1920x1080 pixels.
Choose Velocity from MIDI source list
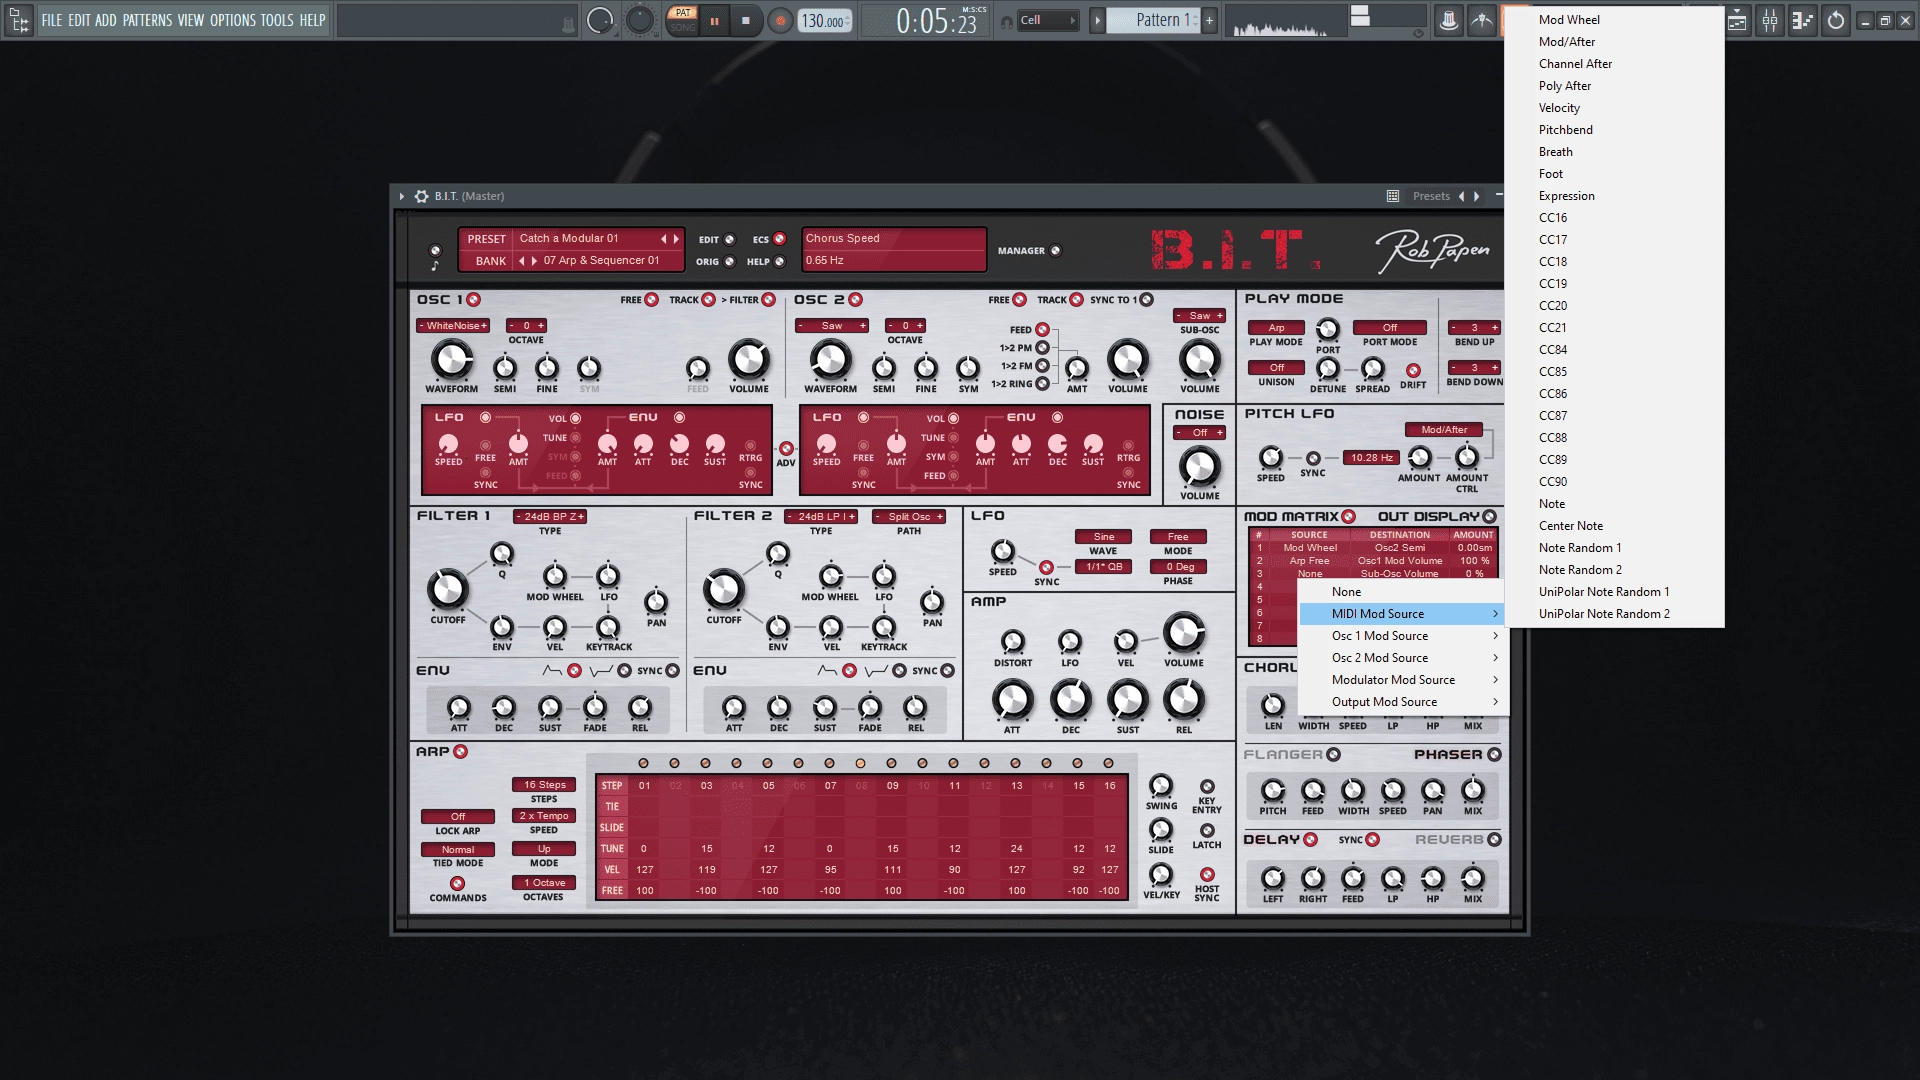point(1614,108)
